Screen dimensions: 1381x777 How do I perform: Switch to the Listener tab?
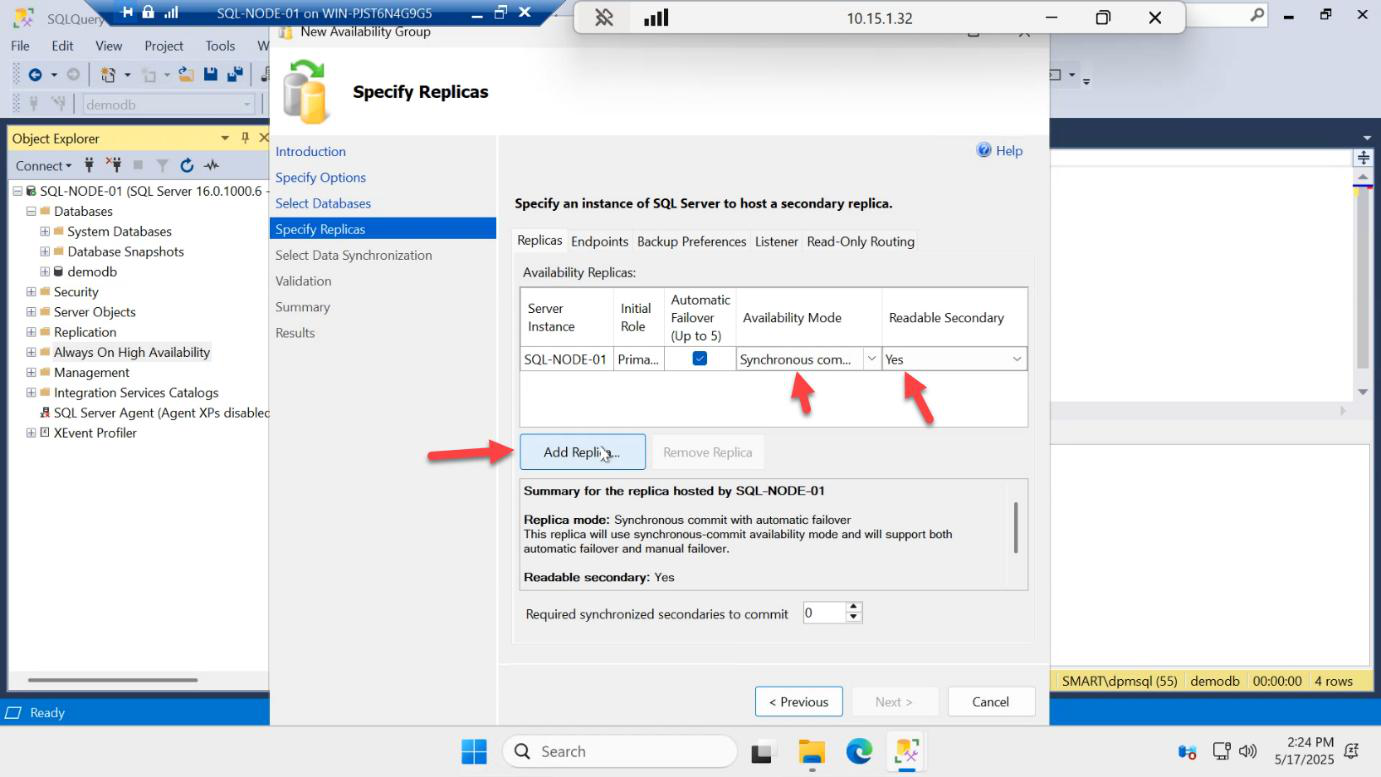click(776, 241)
